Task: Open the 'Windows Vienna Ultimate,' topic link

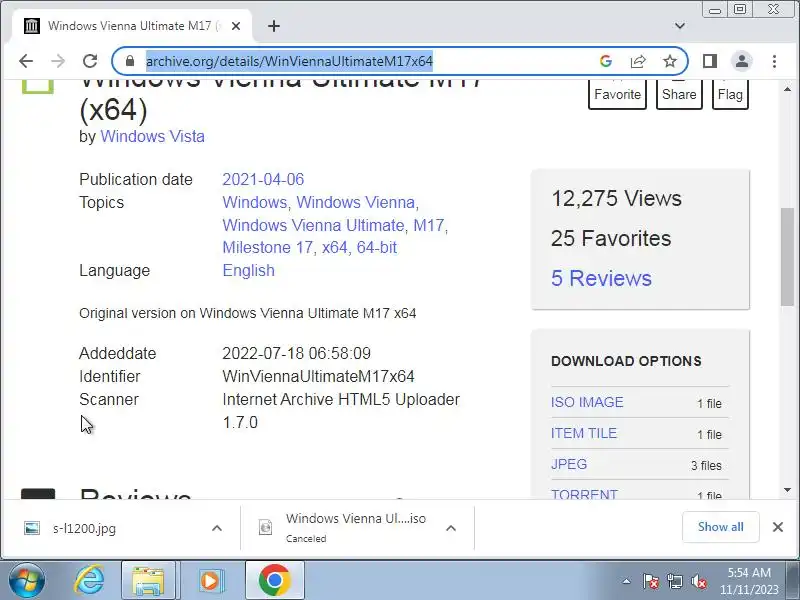Action: 315,225
